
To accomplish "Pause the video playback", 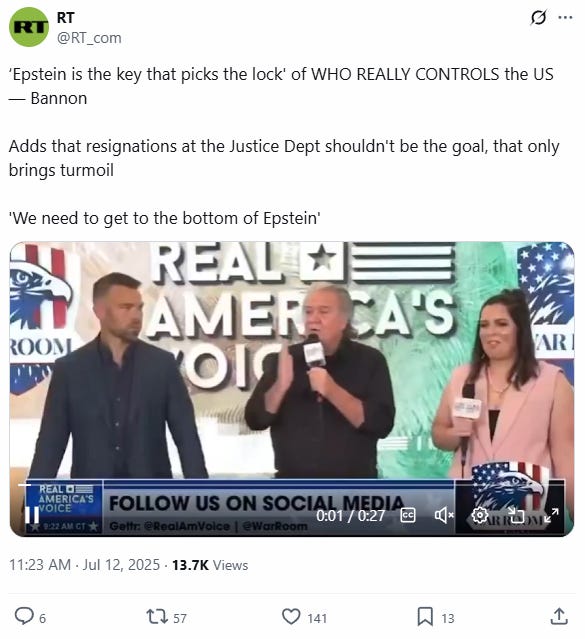I will tap(31, 515).
